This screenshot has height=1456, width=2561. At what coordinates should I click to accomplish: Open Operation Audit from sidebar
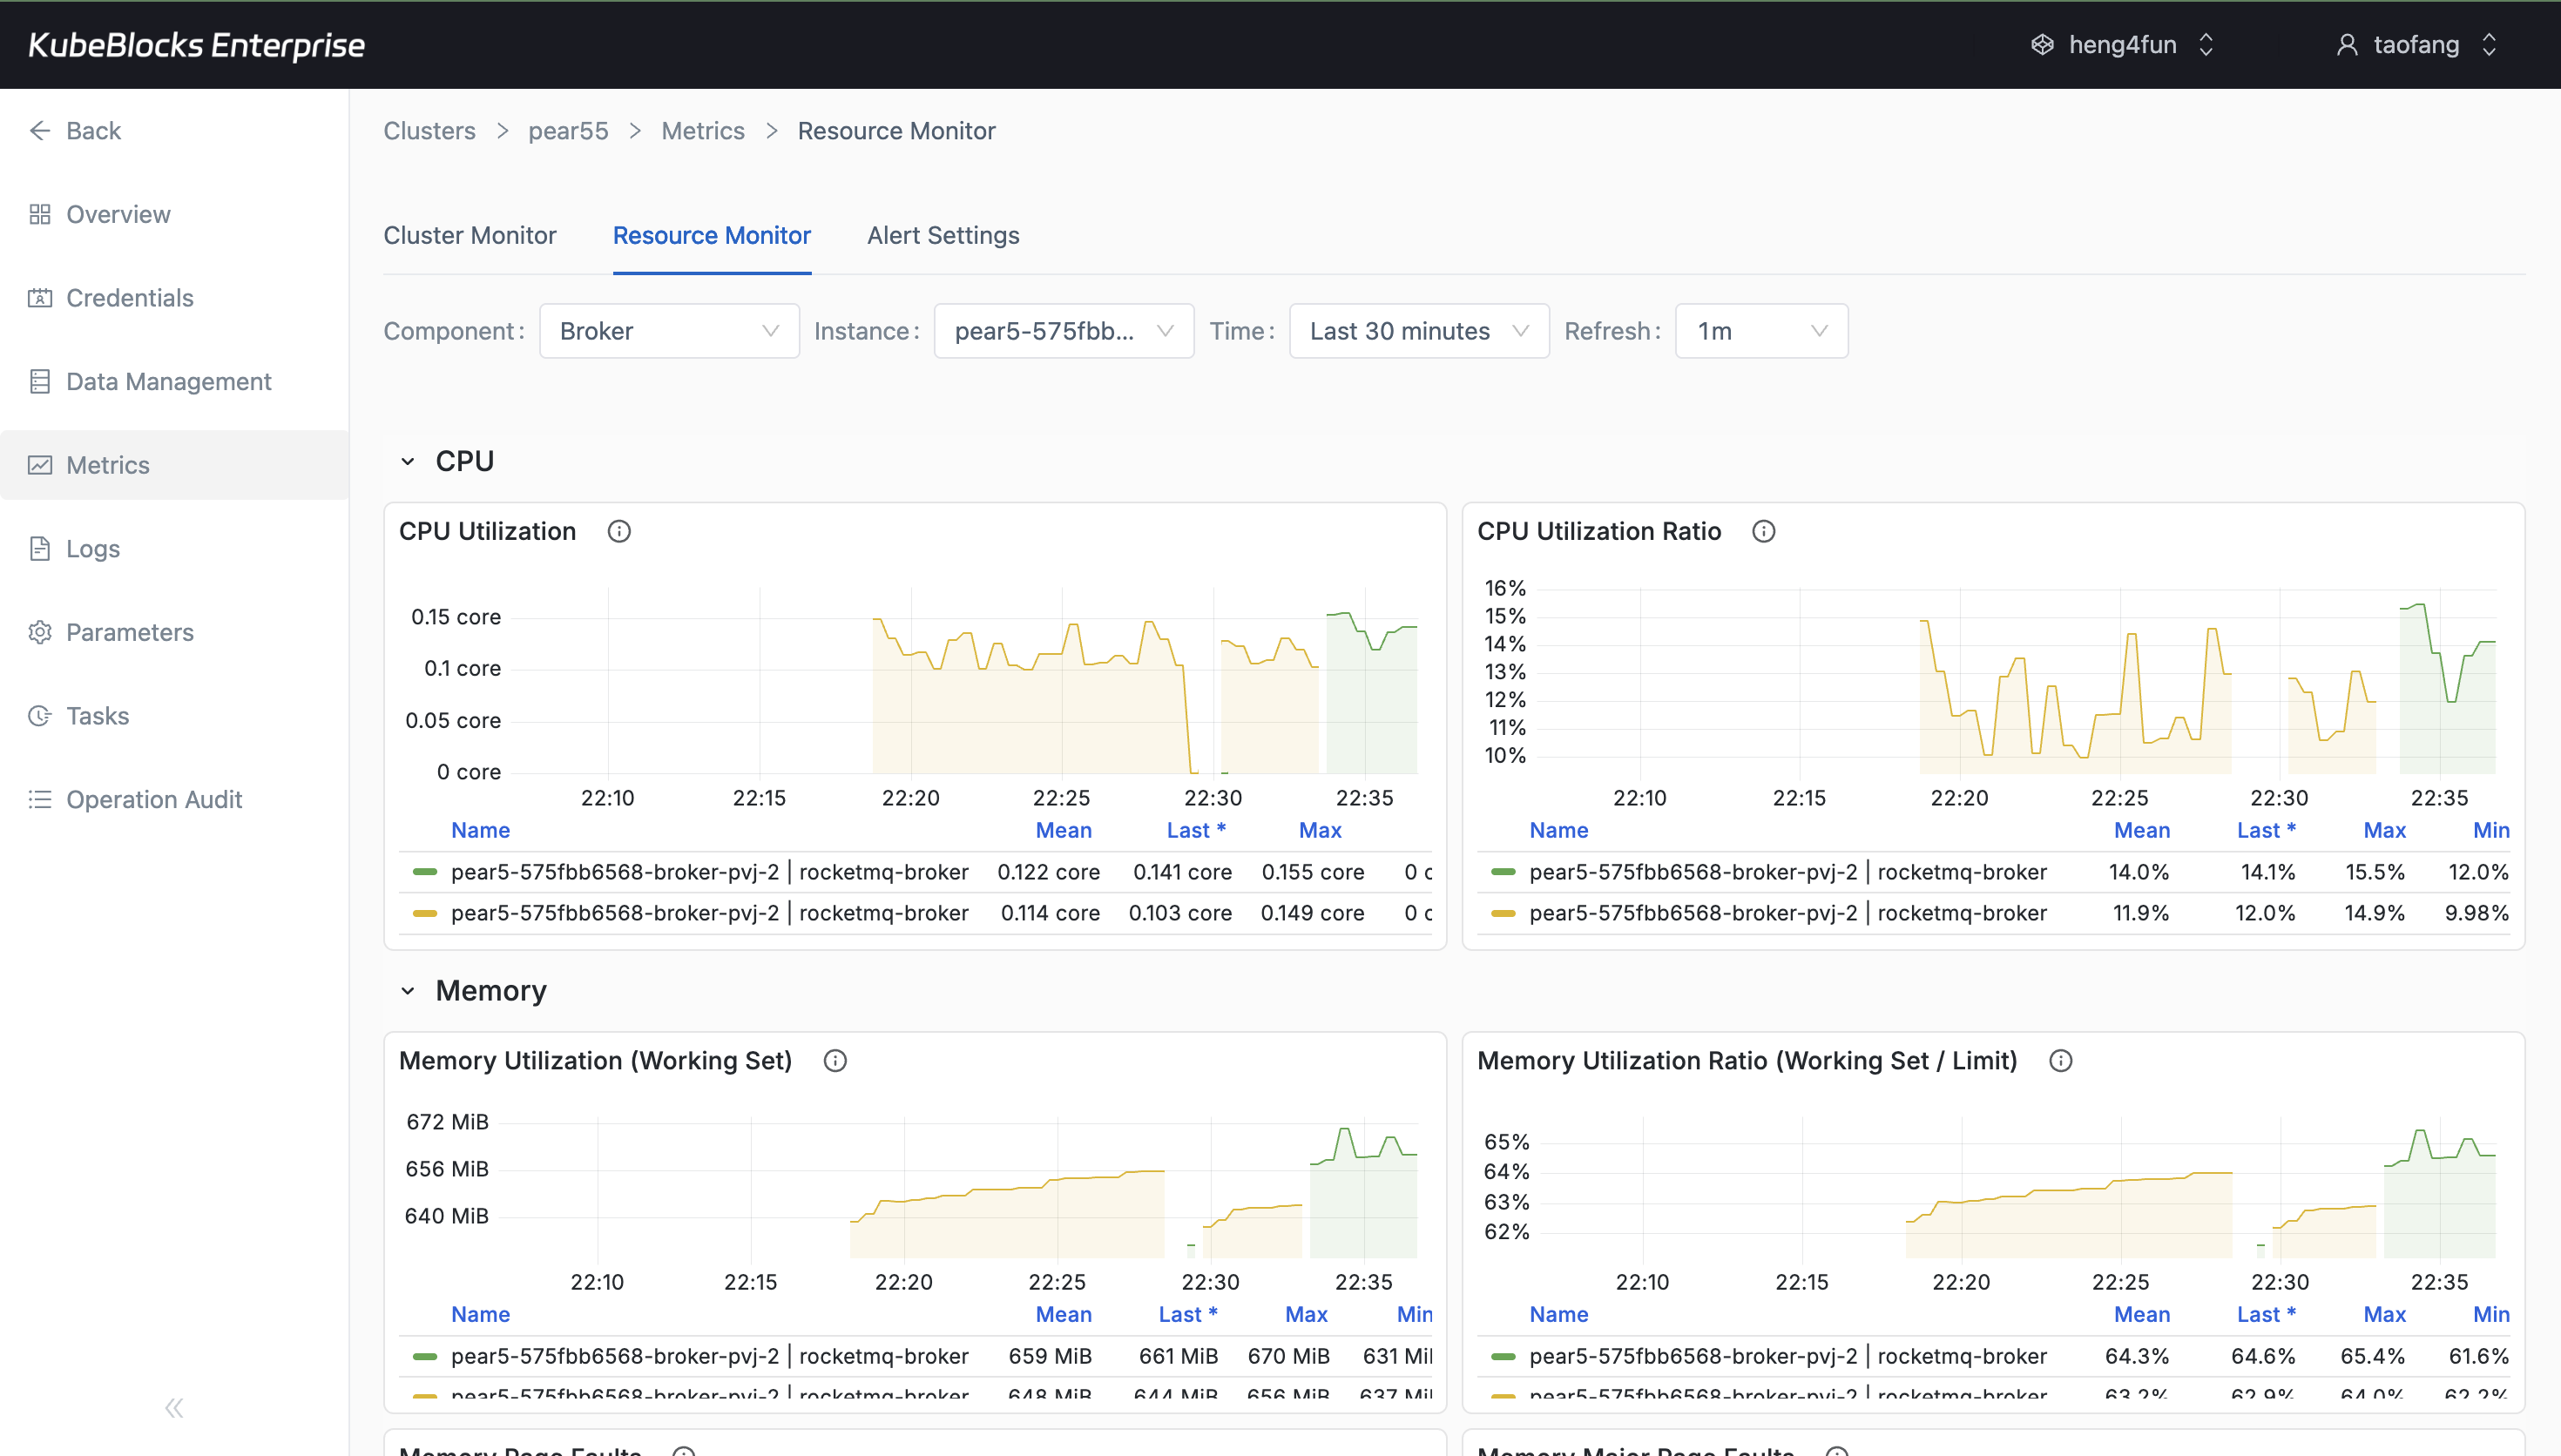click(x=155, y=799)
